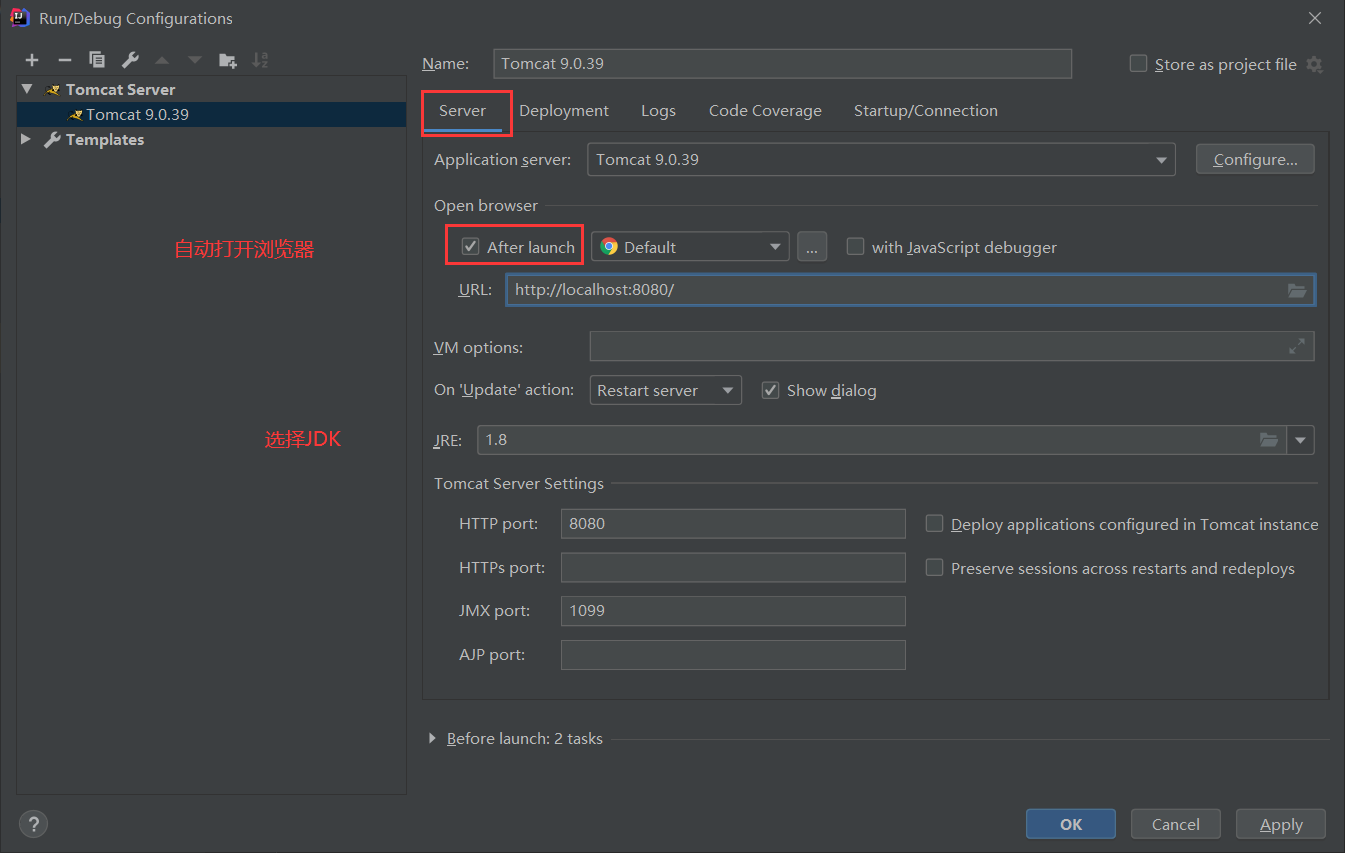
Task: Open On 'Update' action Restart server dropdown
Action: tap(666, 390)
